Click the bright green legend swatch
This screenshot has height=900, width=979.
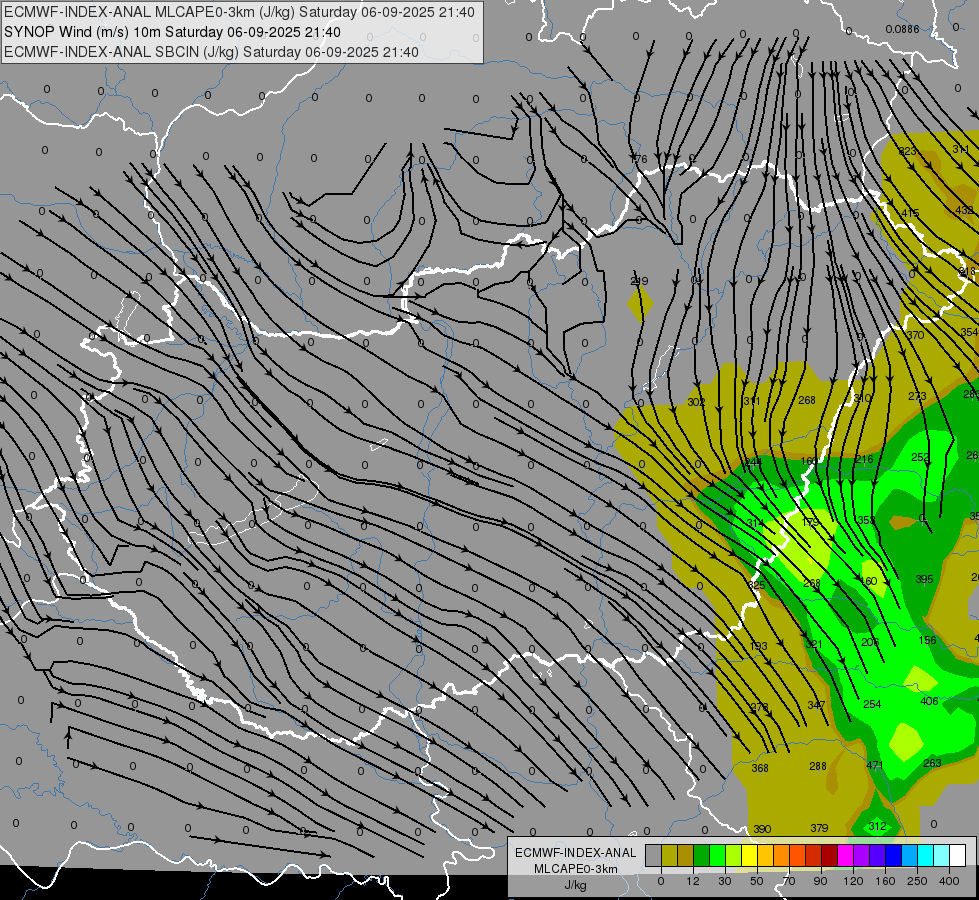717,855
